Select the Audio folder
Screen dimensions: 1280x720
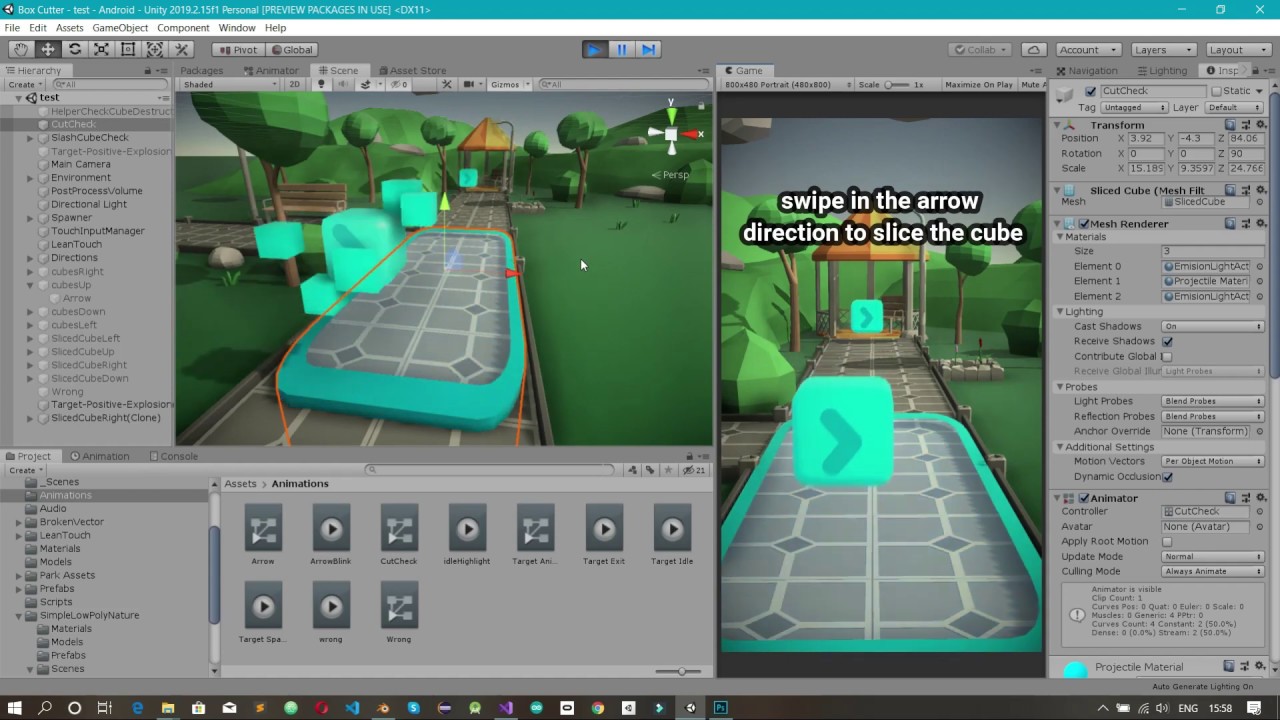click(53, 508)
